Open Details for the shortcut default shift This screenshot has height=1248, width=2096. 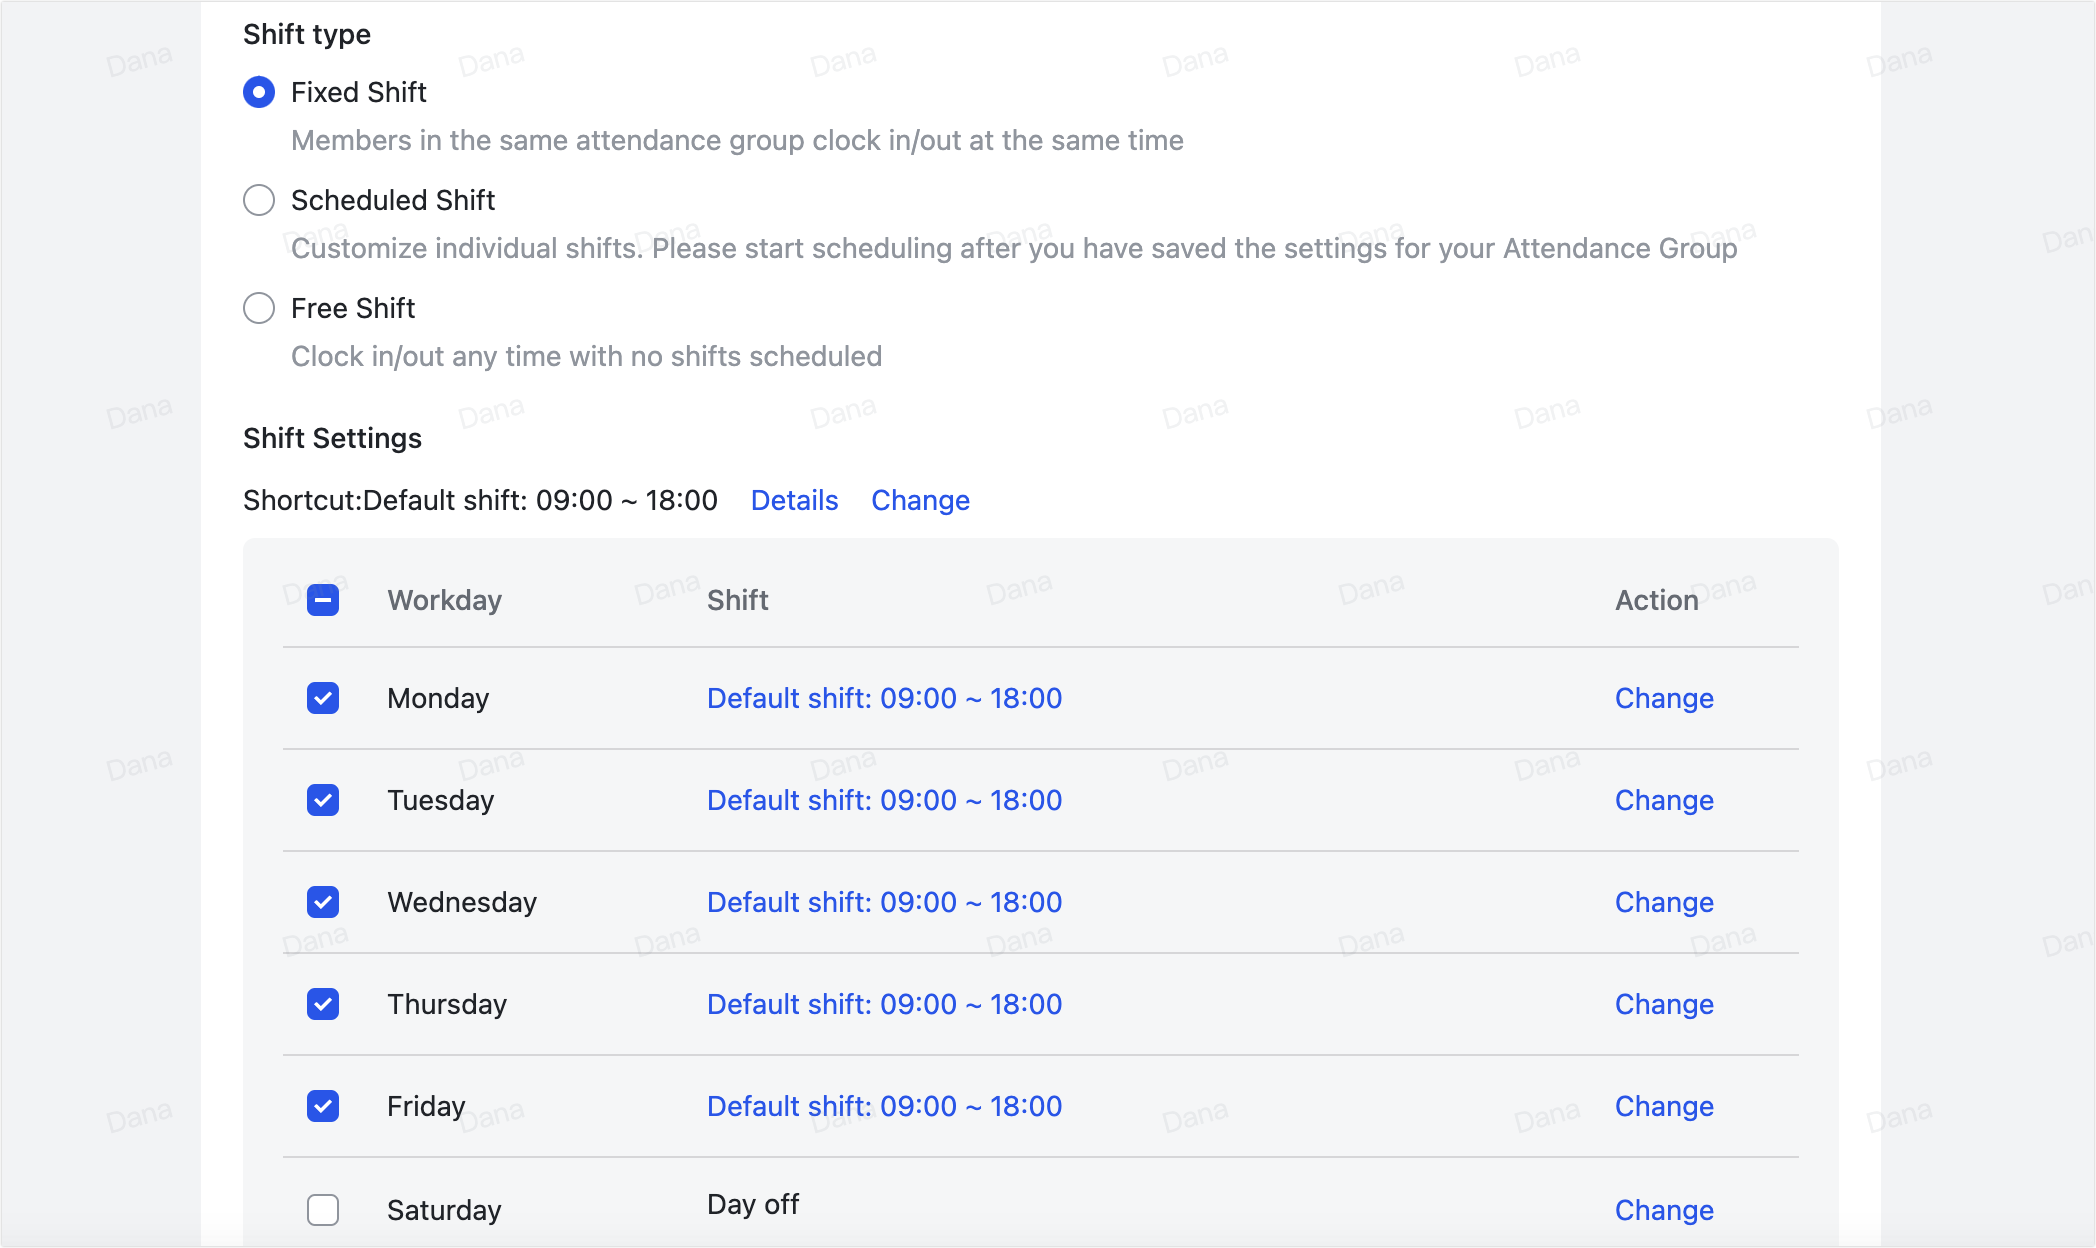pyautogui.click(x=794, y=500)
